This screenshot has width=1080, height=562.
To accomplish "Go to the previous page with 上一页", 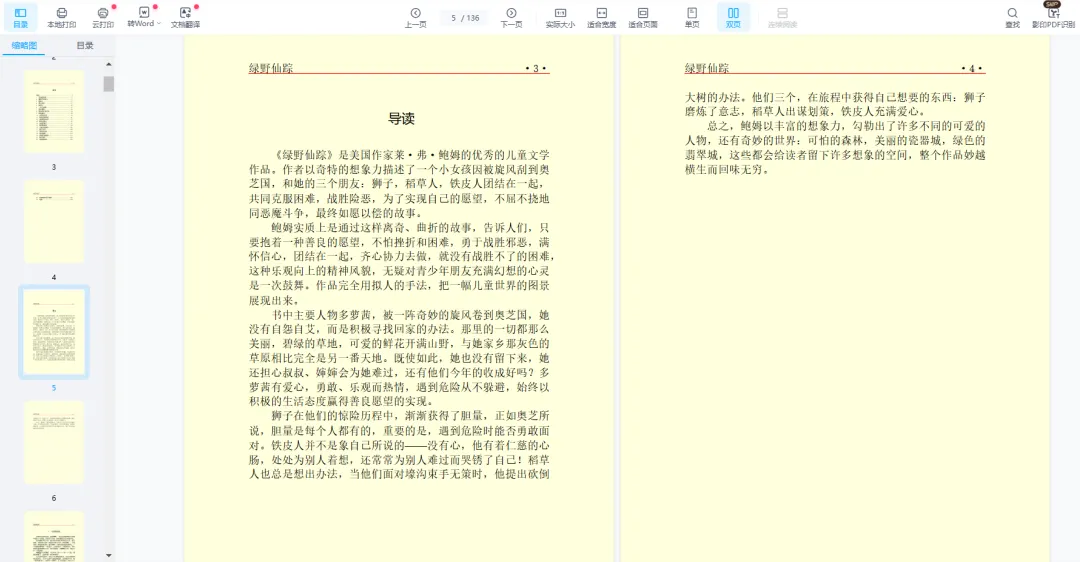I will (415, 17).
